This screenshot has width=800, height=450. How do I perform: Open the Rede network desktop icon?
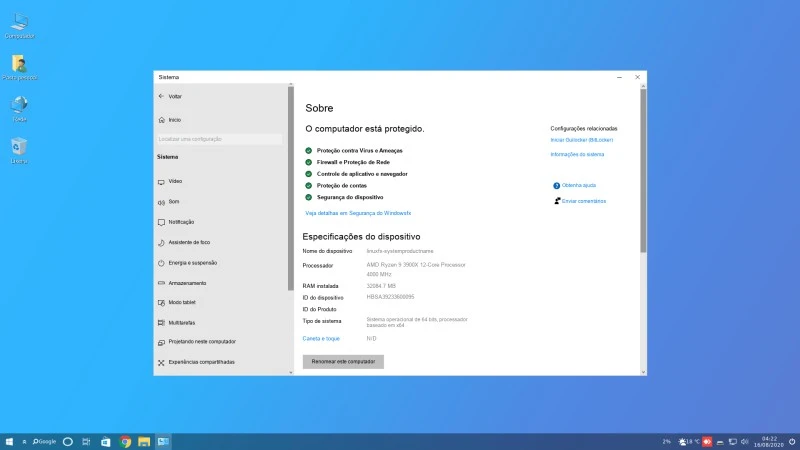click(19, 109)
